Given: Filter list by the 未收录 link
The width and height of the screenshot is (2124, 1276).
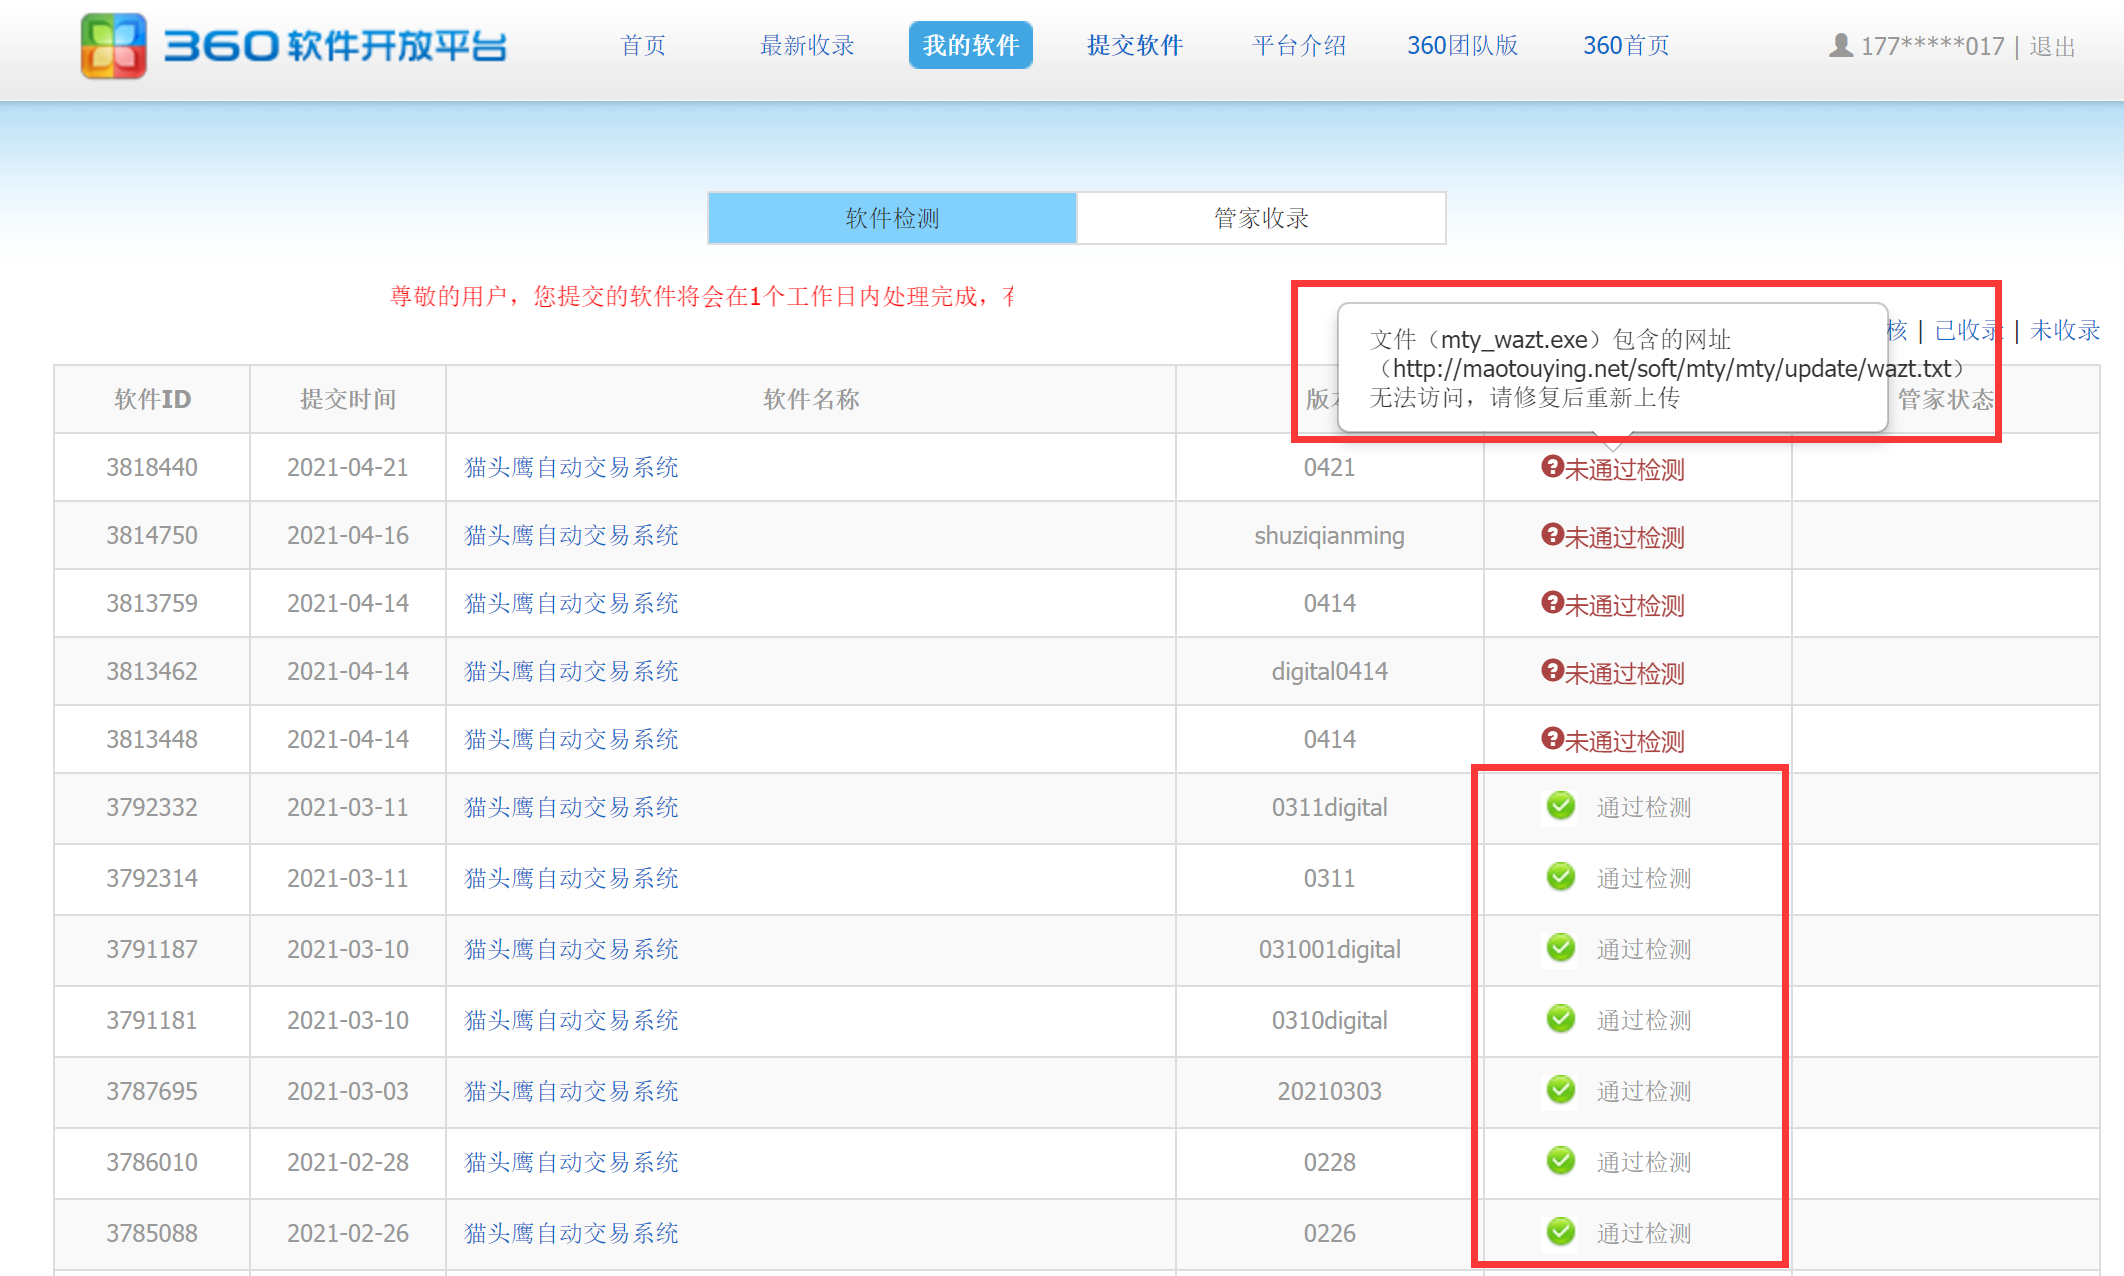Looking at the screenshot, I should [x=2064, y=330].
